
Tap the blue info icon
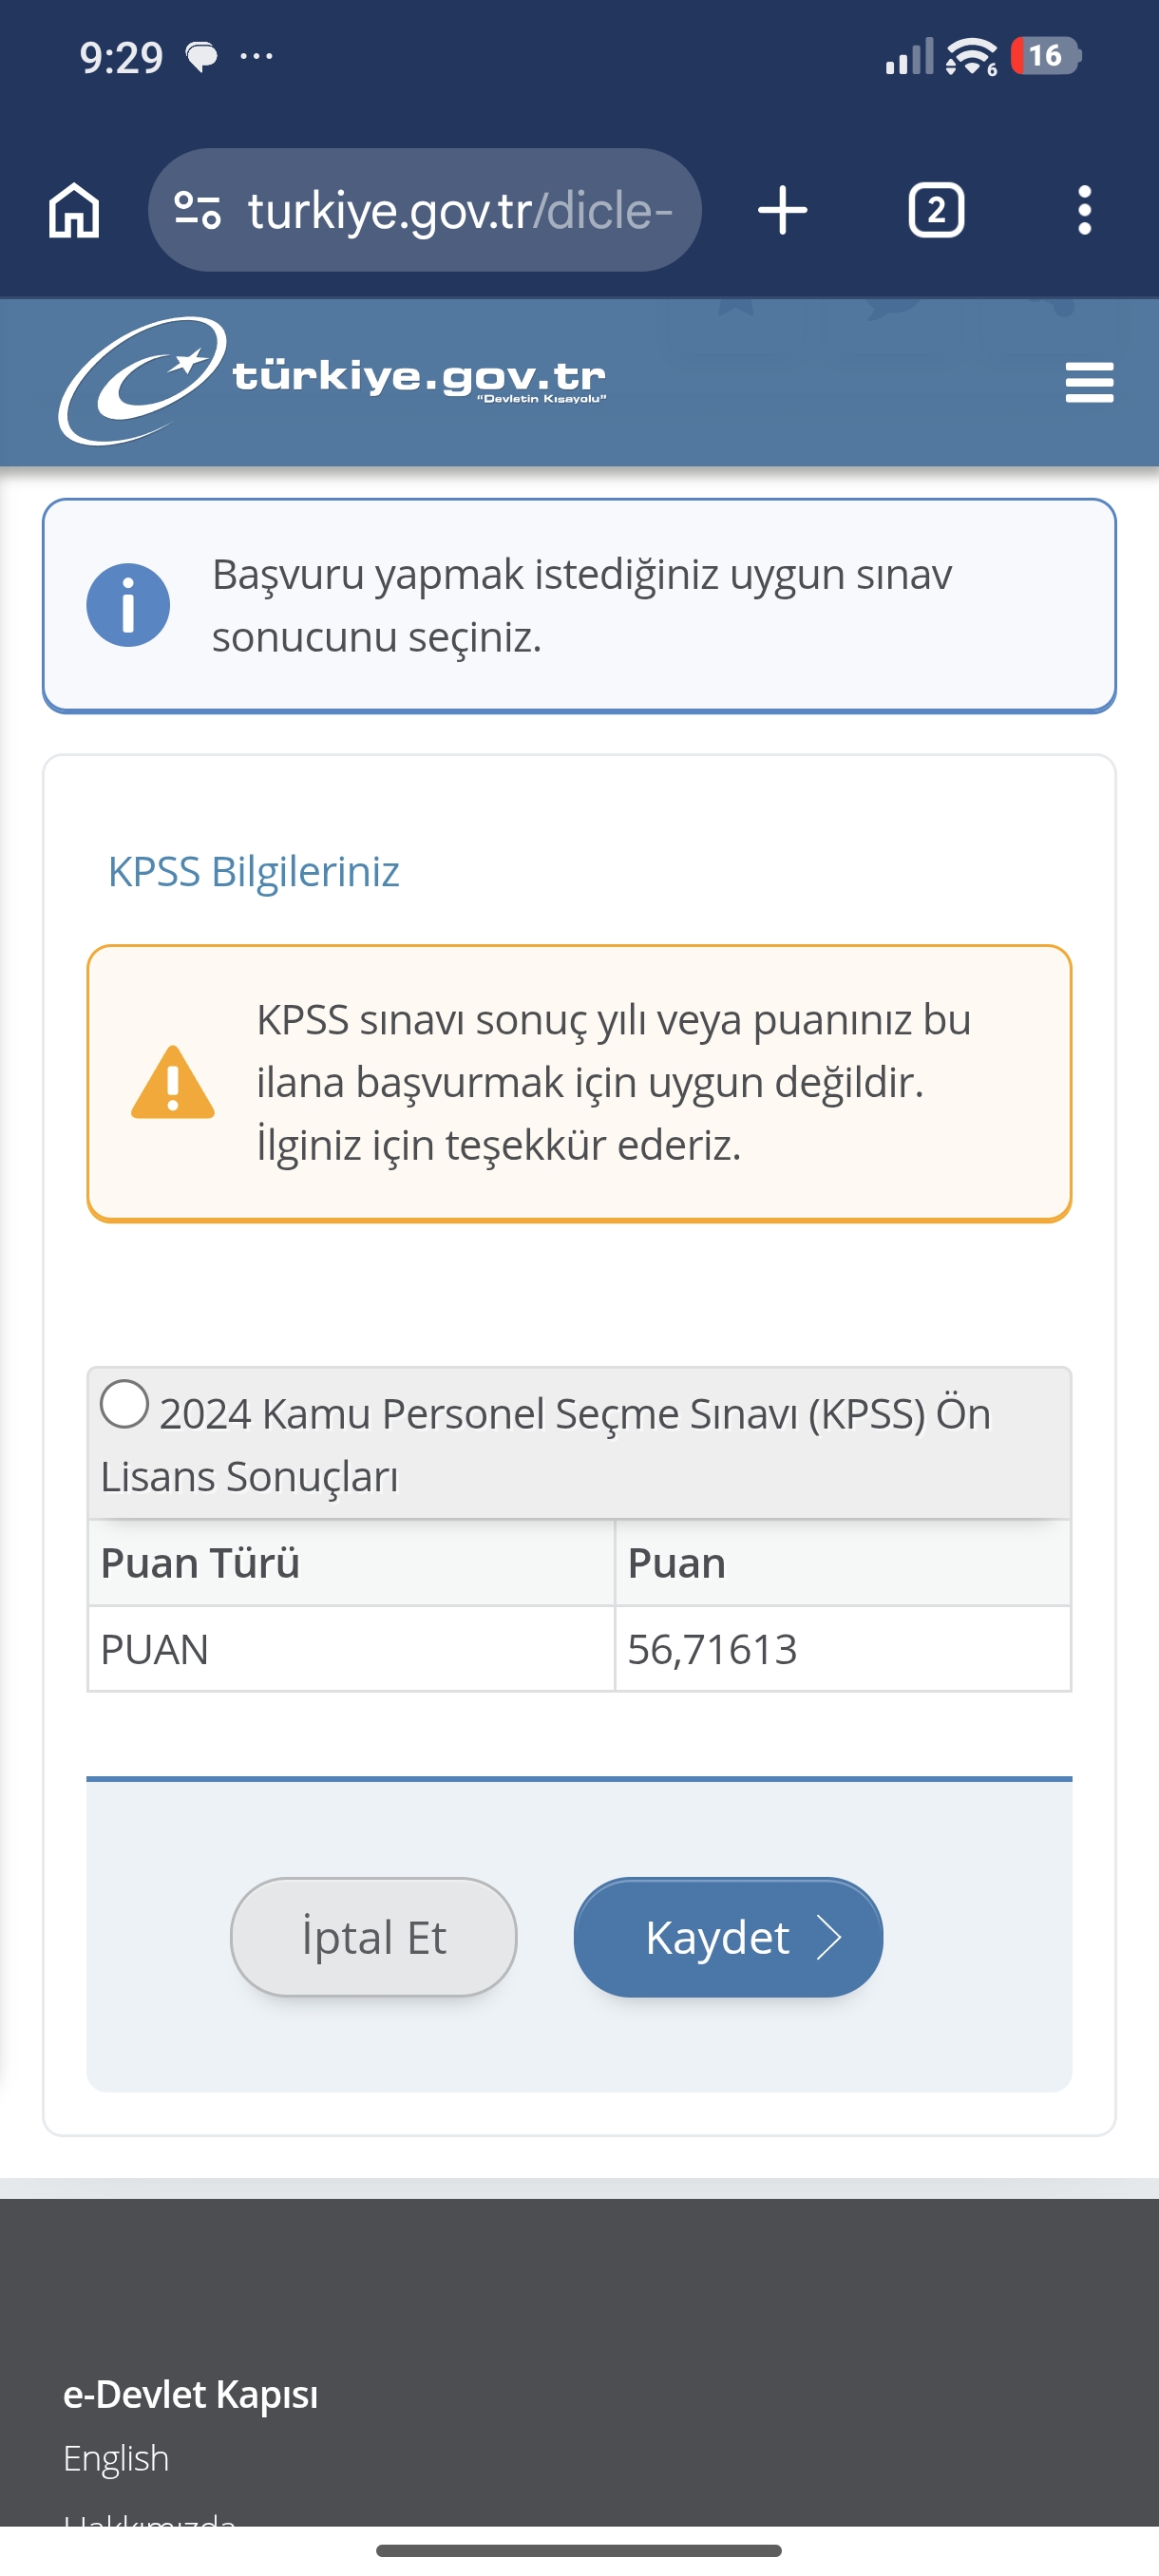click(x=128, y=605)
